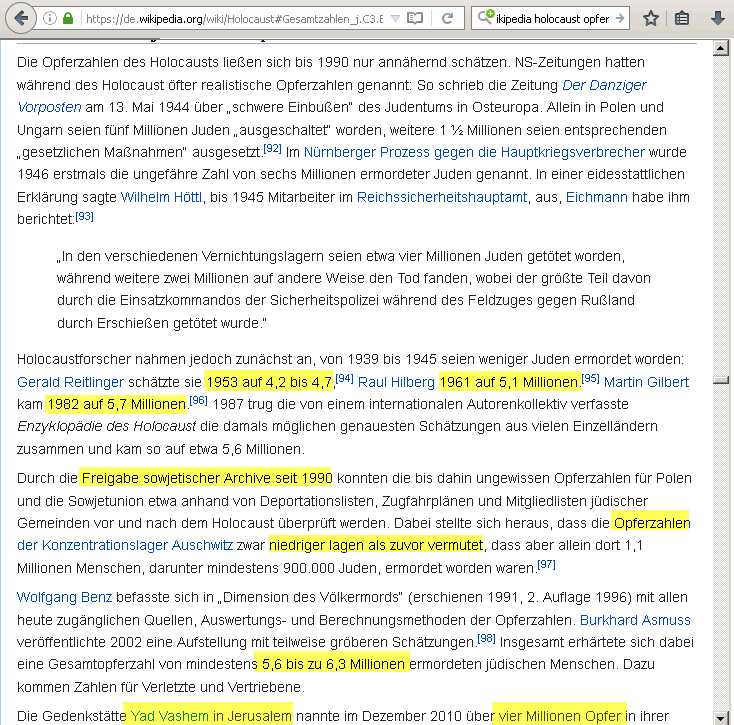
Task: Follow the Raul Hilberg link
Action: 396,382
